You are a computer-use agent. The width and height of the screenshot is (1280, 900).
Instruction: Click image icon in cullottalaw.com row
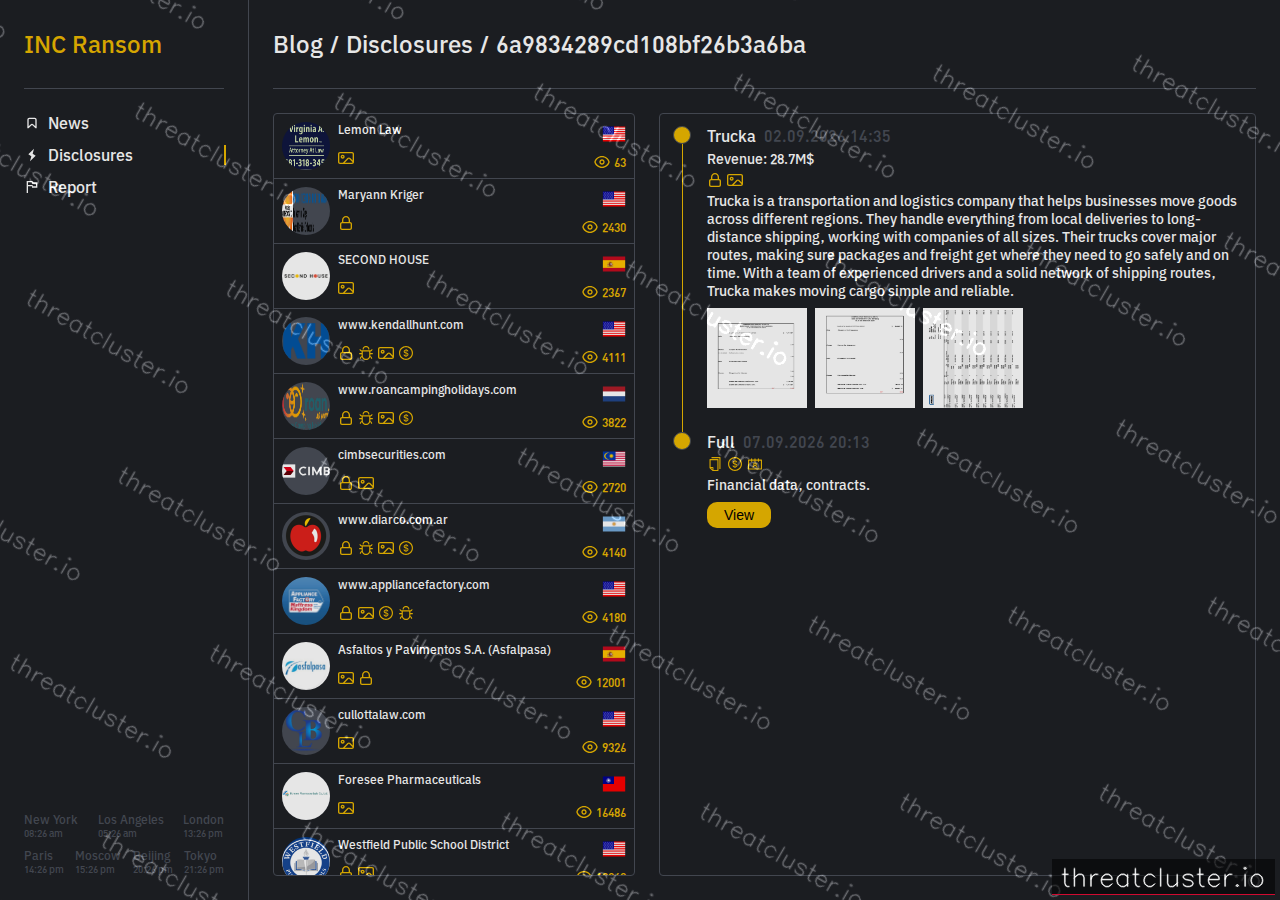point(346,743)
